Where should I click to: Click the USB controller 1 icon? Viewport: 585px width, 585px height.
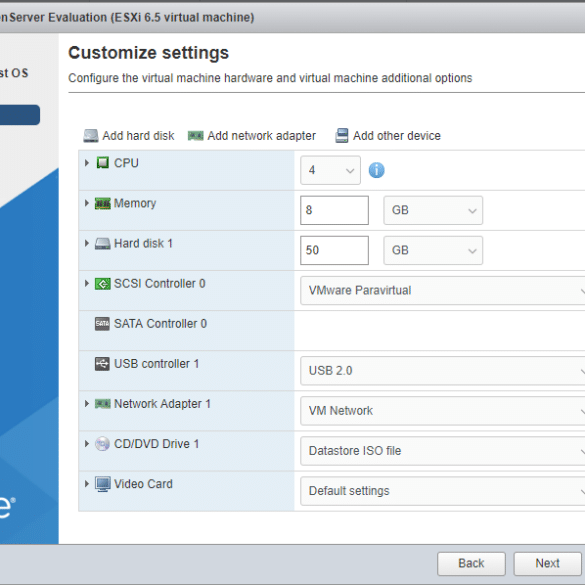tap(102, 364)
